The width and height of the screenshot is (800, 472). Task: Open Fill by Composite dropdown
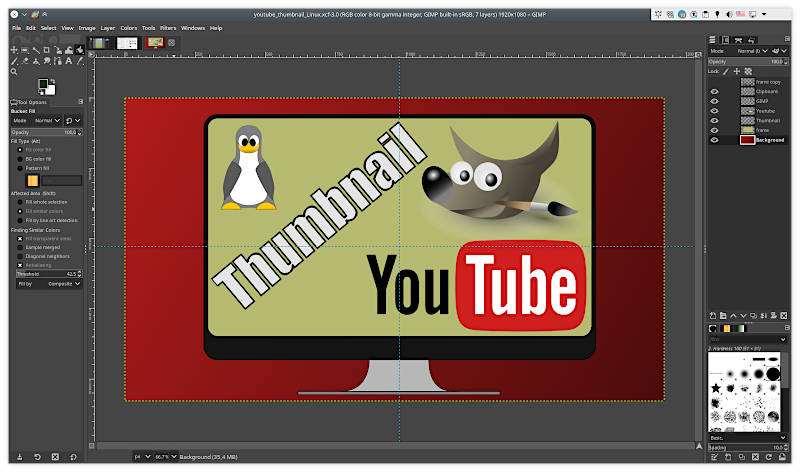click(48, 284)
